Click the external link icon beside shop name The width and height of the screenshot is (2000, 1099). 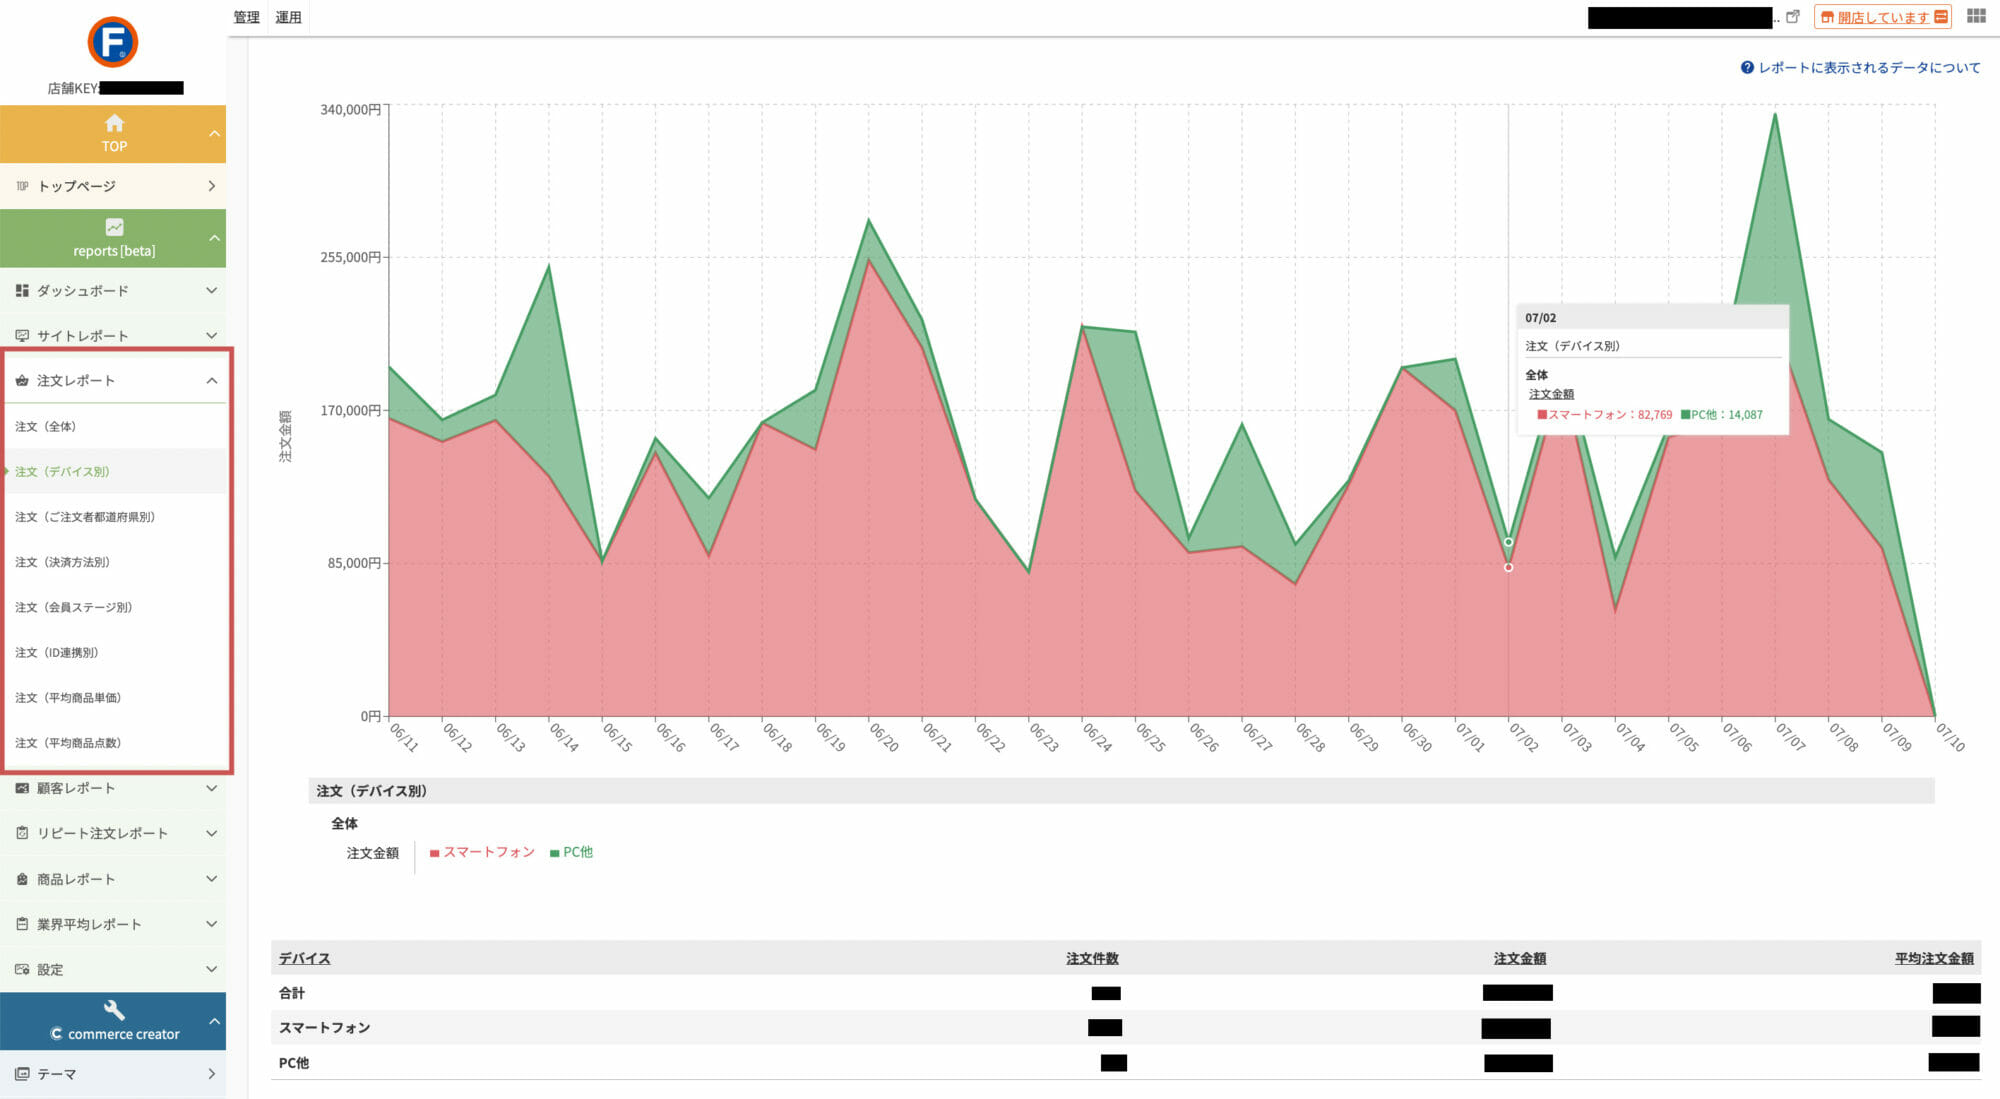(1793, 17)
